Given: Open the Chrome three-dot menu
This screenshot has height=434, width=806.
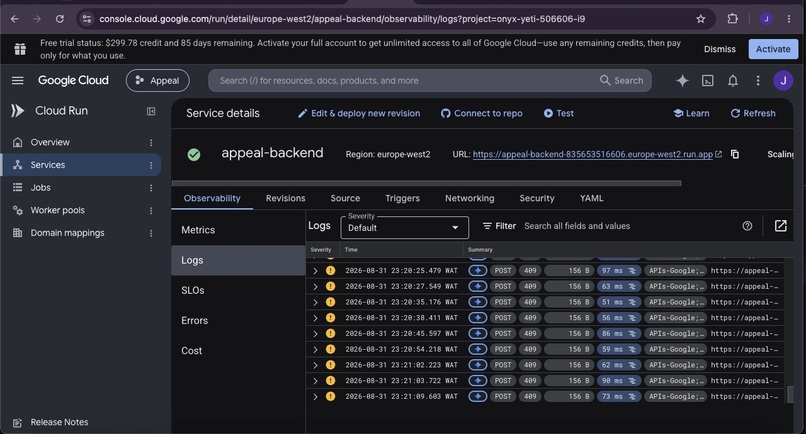Looking at the screenshot, I should point(789,19).
